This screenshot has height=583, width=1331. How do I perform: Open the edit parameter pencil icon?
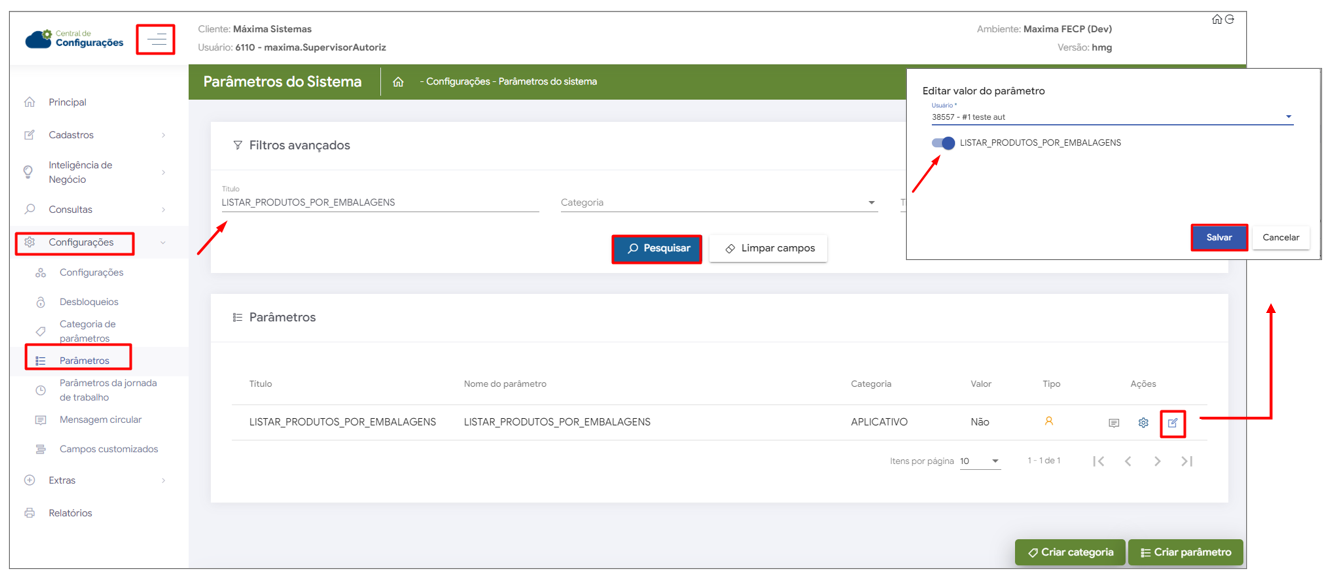tap(1172, 423)
